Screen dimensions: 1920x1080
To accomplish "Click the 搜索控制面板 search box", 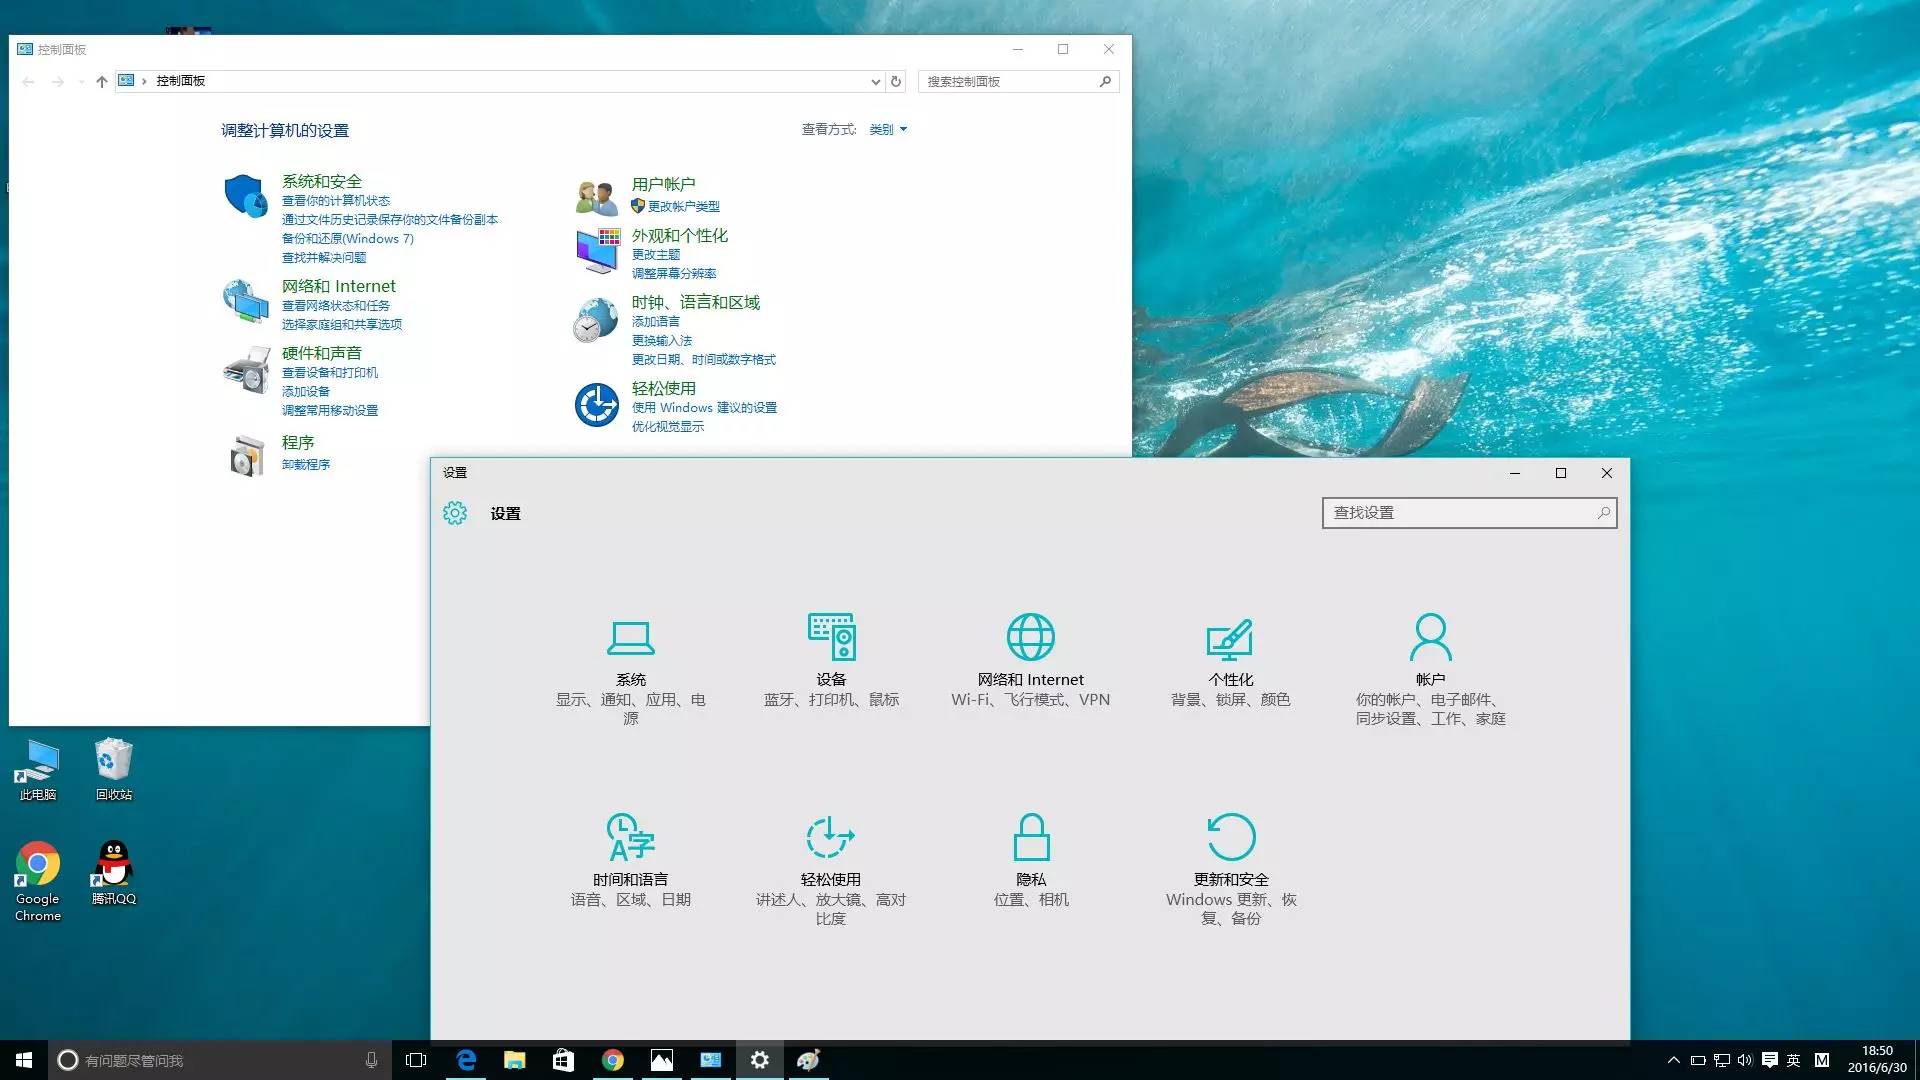I will (1018, 81).
